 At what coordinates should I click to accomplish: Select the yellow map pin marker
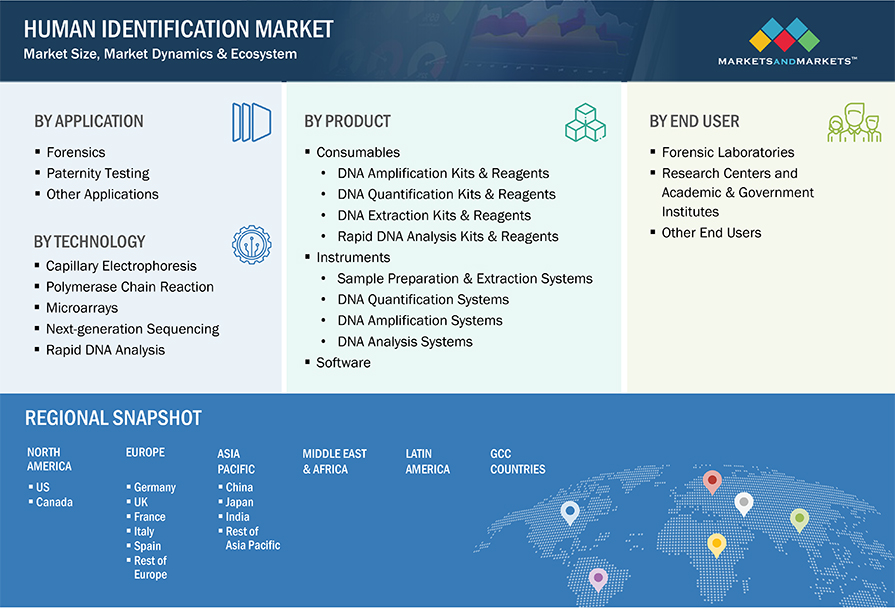[716, 544]
